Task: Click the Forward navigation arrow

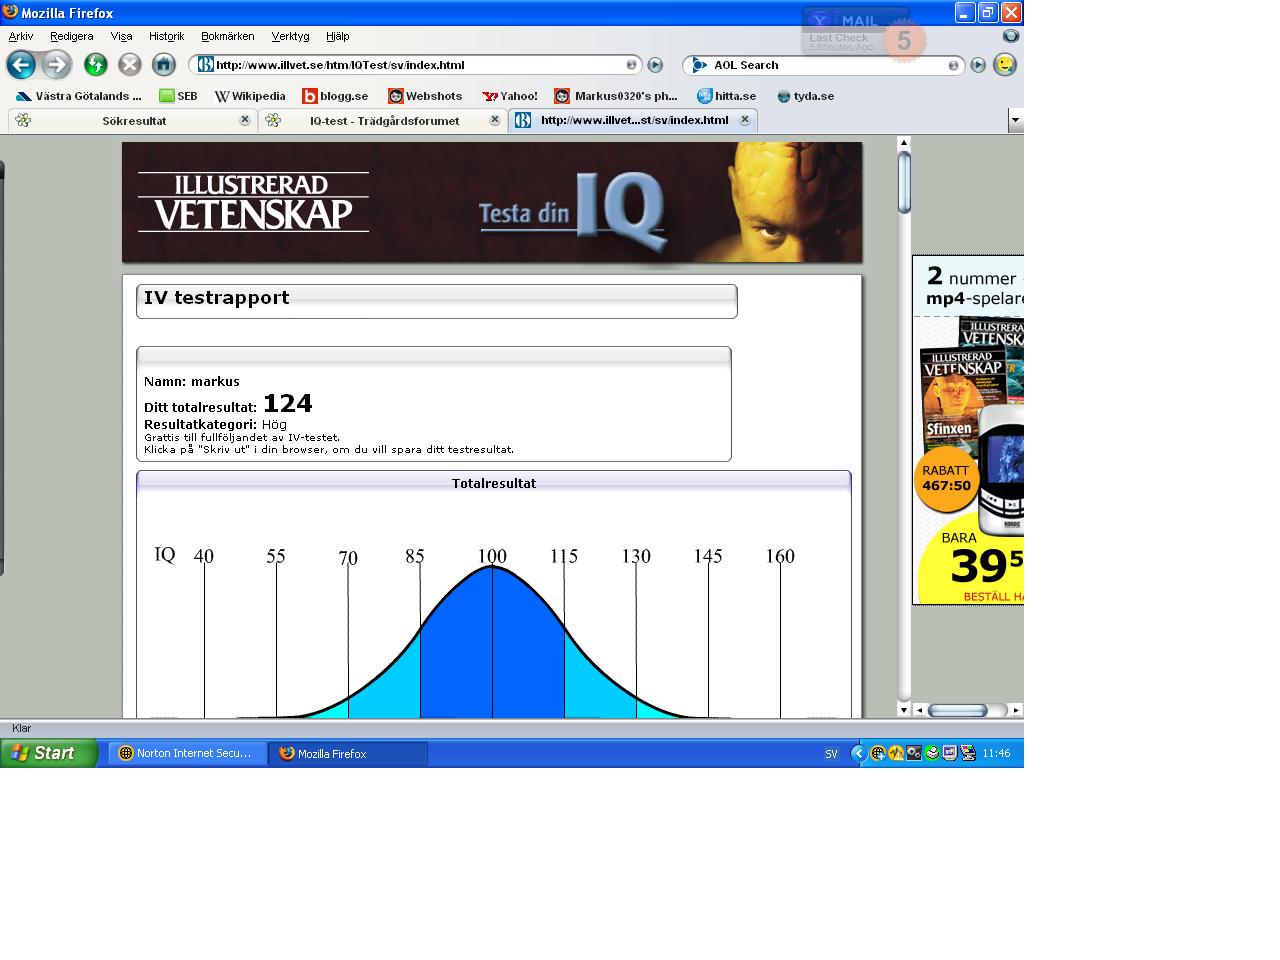Action: [57, 65]
